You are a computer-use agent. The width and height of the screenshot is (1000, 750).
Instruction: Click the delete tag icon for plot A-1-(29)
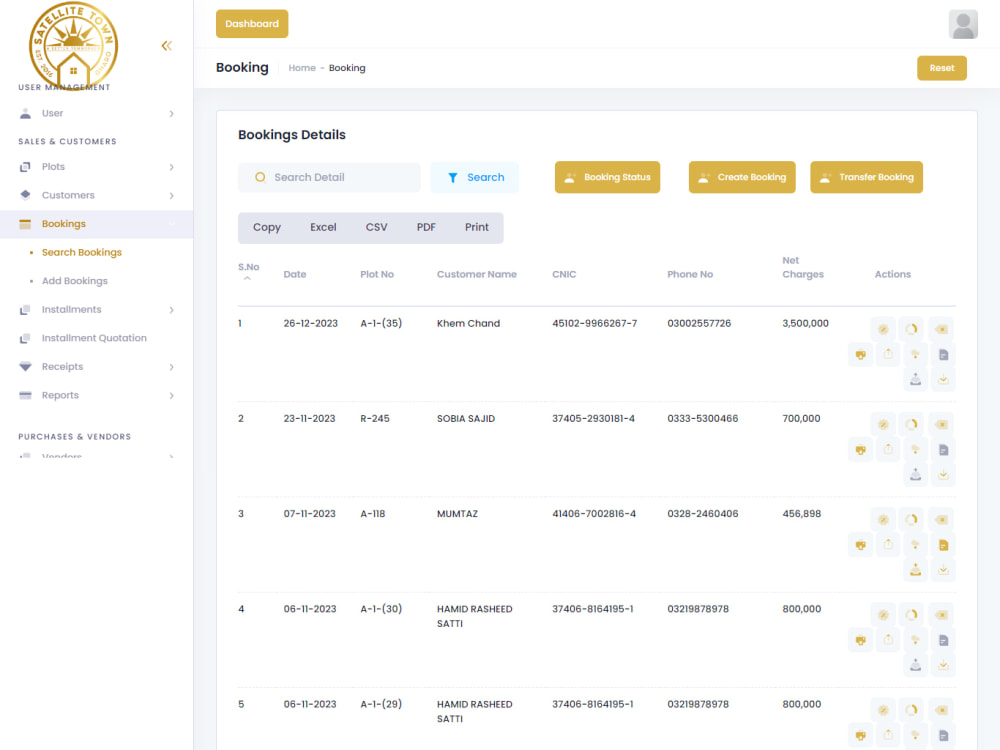click(x=941, y=710)
